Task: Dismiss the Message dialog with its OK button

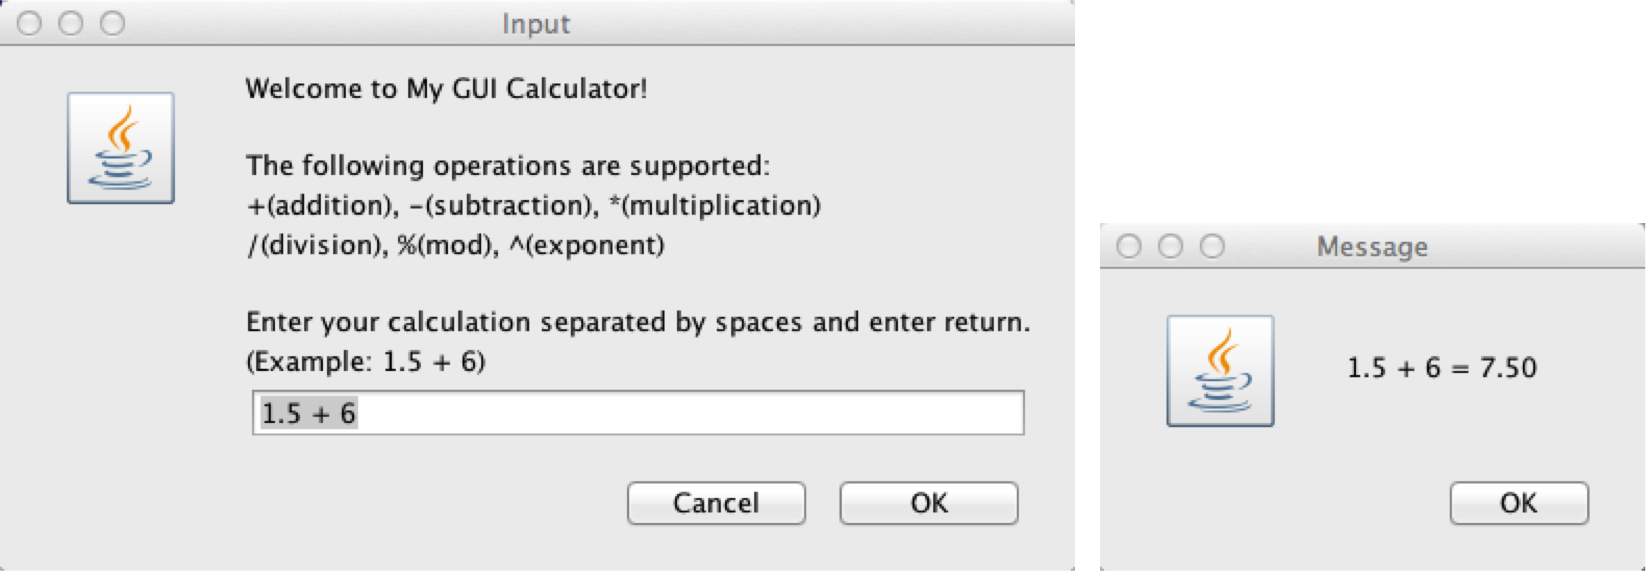Action: pyautogui.click(x=1519, y=503)
